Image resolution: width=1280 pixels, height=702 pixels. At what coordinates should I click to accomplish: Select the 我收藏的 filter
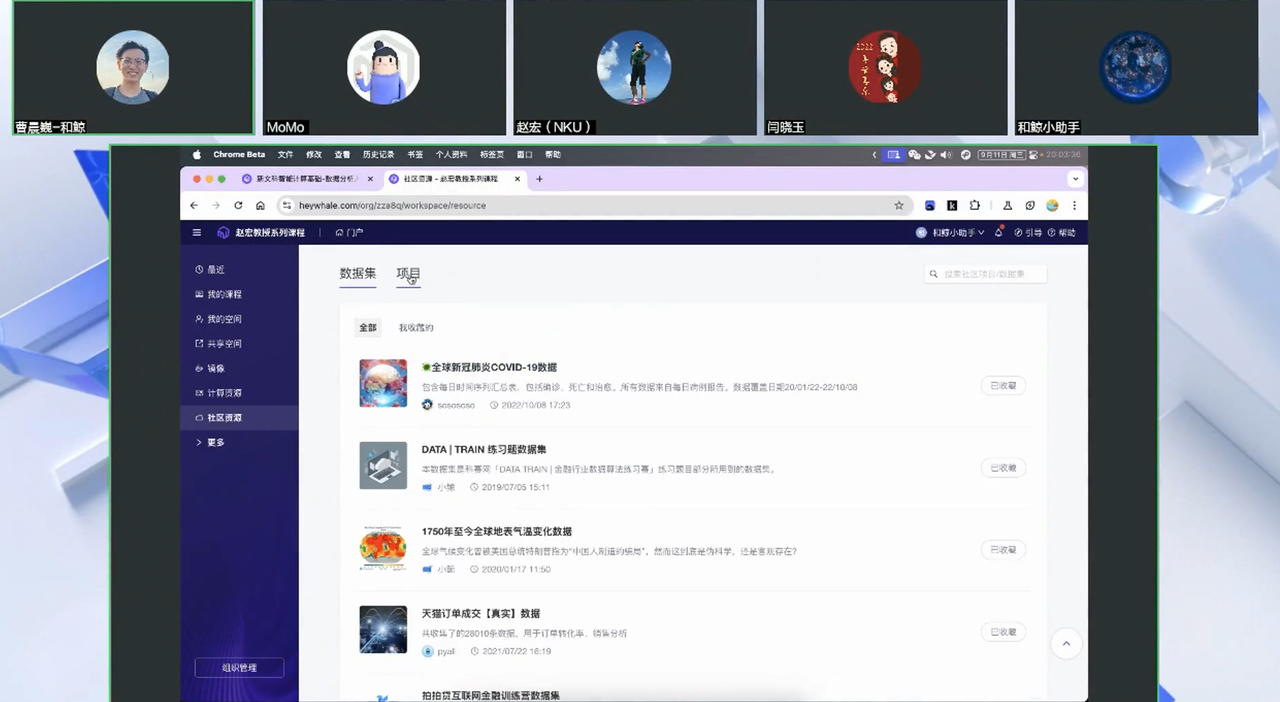point(416,328)
